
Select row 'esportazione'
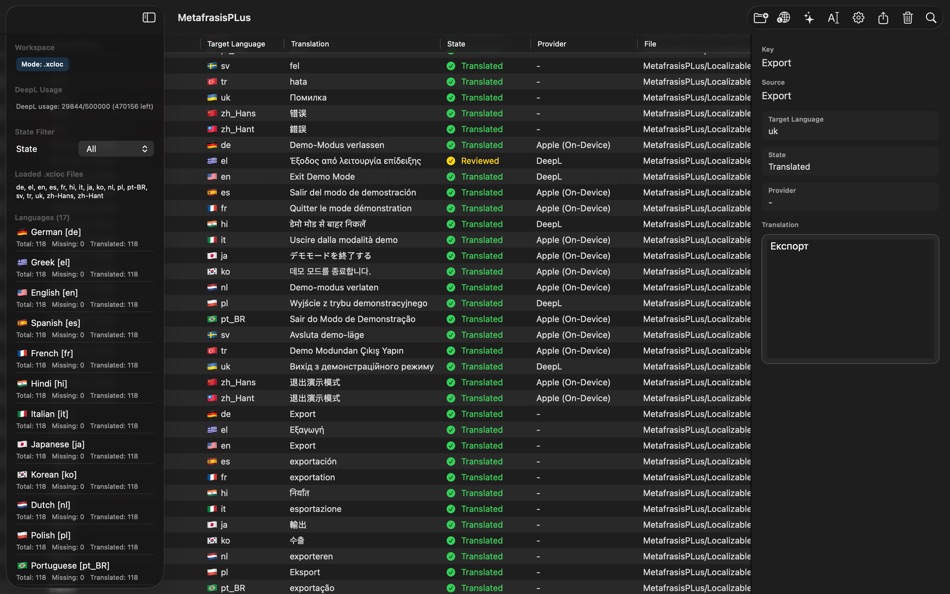[x=457, y=509]
